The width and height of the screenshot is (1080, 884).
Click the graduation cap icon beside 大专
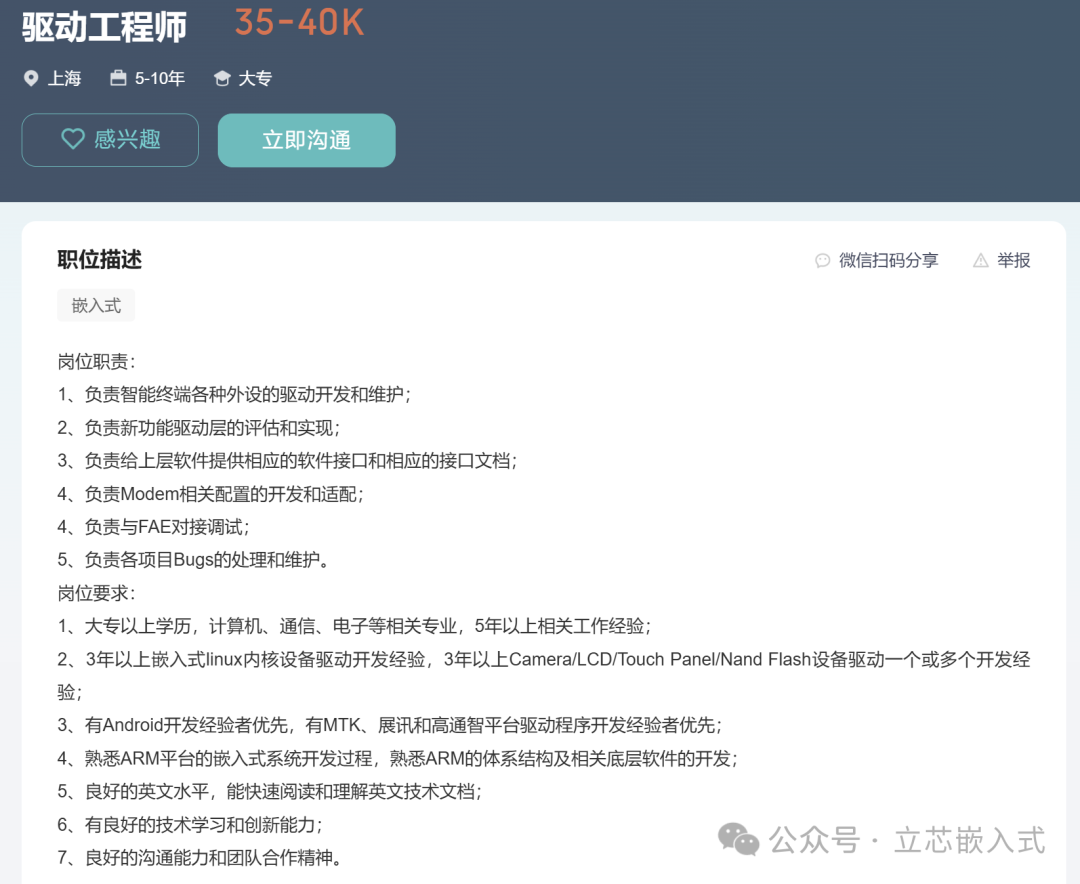coord(222,79)
